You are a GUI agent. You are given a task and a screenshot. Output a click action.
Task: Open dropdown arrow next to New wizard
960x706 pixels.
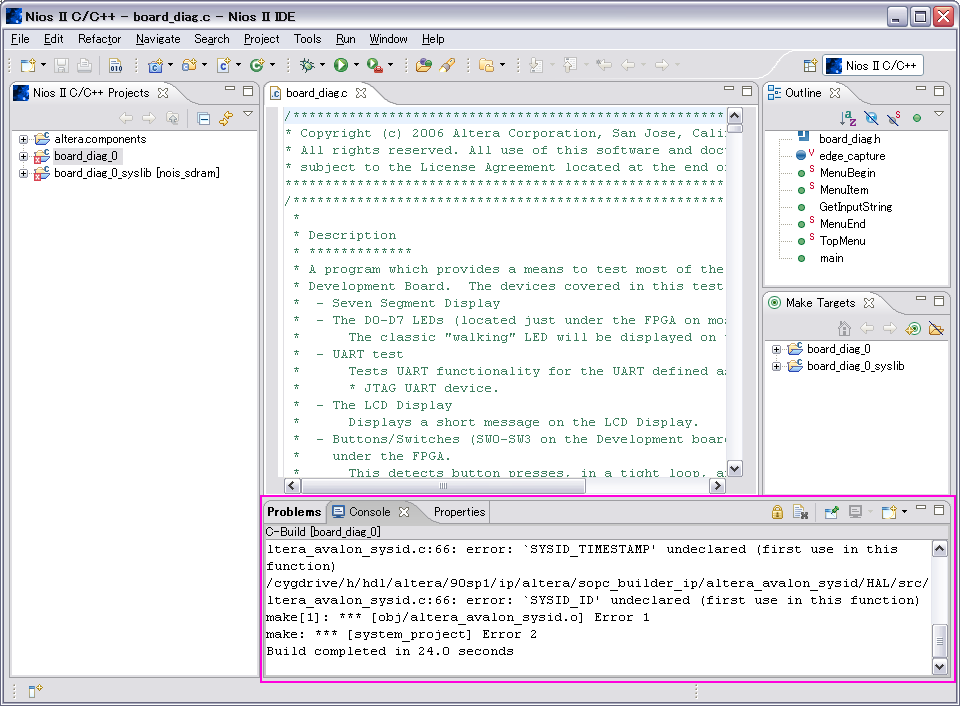point(43,65)
